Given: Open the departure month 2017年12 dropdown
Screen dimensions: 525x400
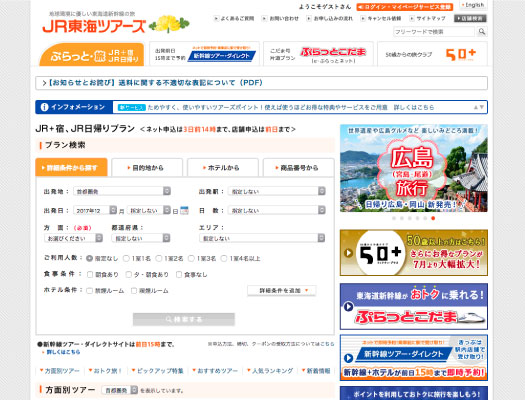Looking at the screenshot, I should pyautogui.click(x=95, y=210).
